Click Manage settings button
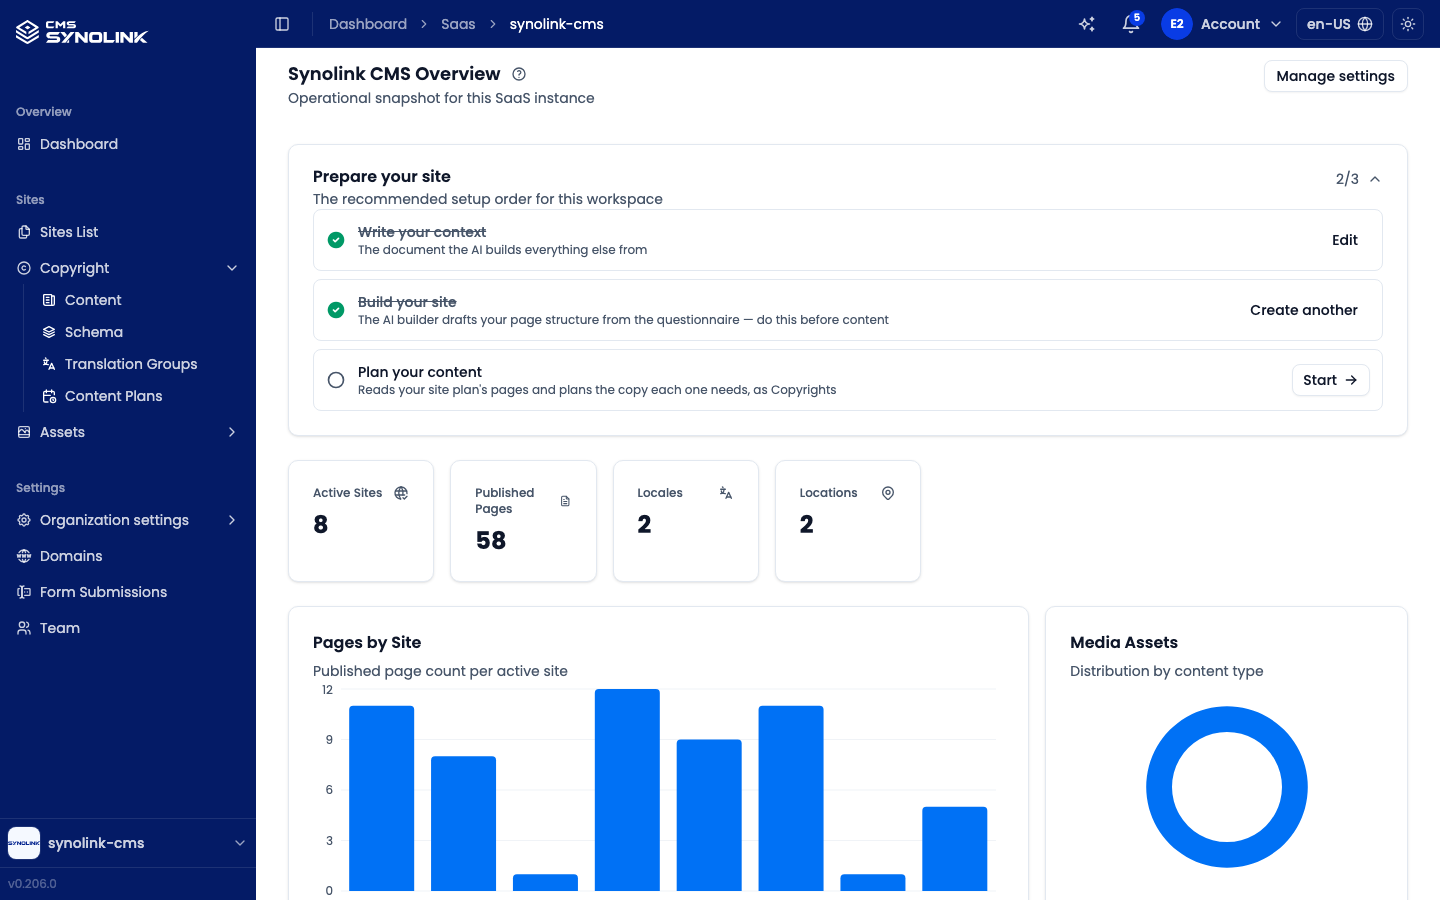1440x900 pixels. tap(1335, 76)
